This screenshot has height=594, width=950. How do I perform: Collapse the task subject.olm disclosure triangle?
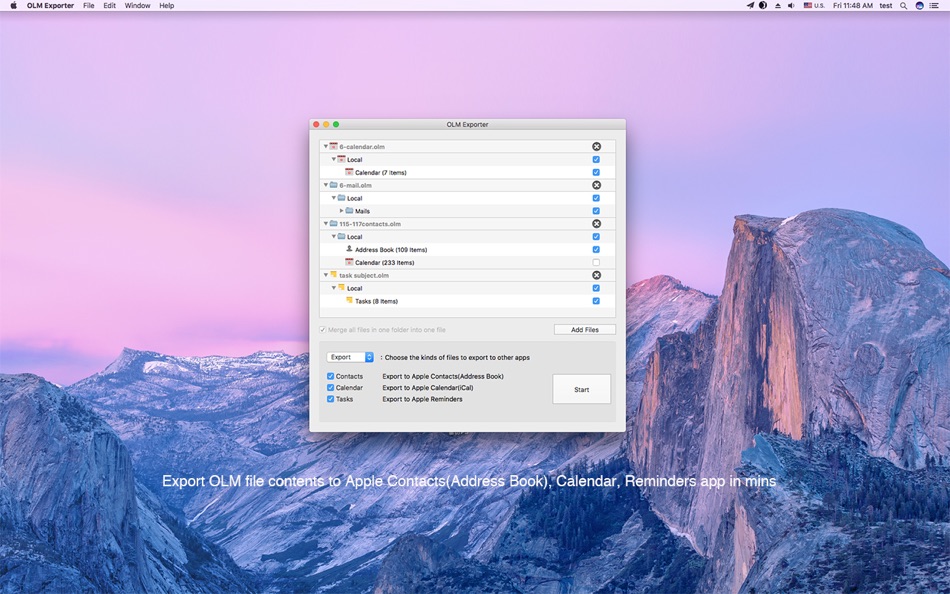[325, 275]
